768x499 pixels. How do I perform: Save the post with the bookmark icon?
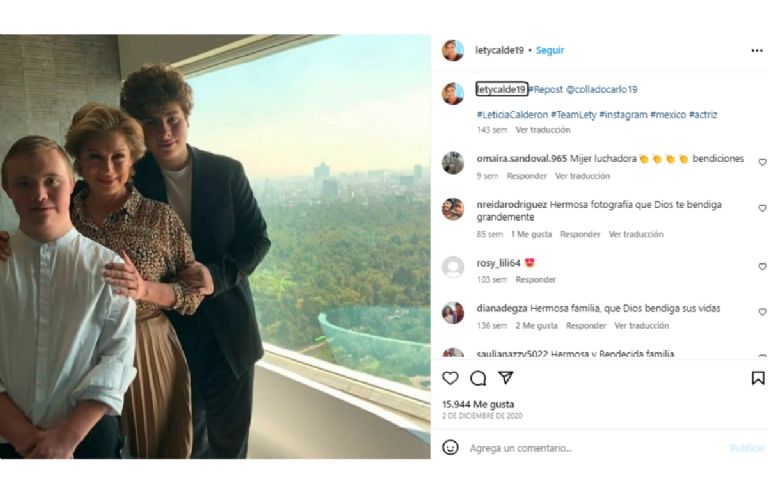point(758,378)
